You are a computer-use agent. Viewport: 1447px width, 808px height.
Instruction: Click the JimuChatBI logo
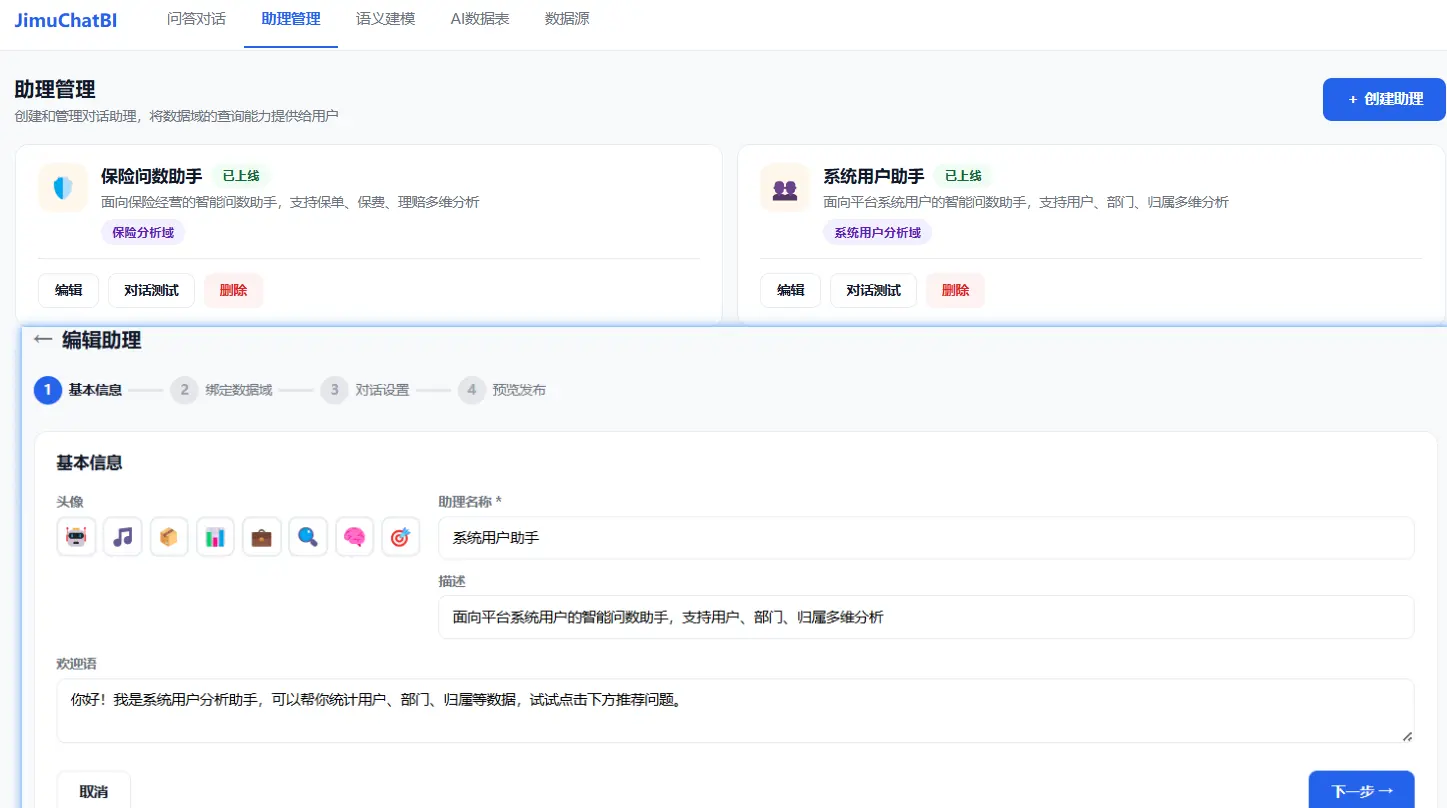(x=66, y=19)
